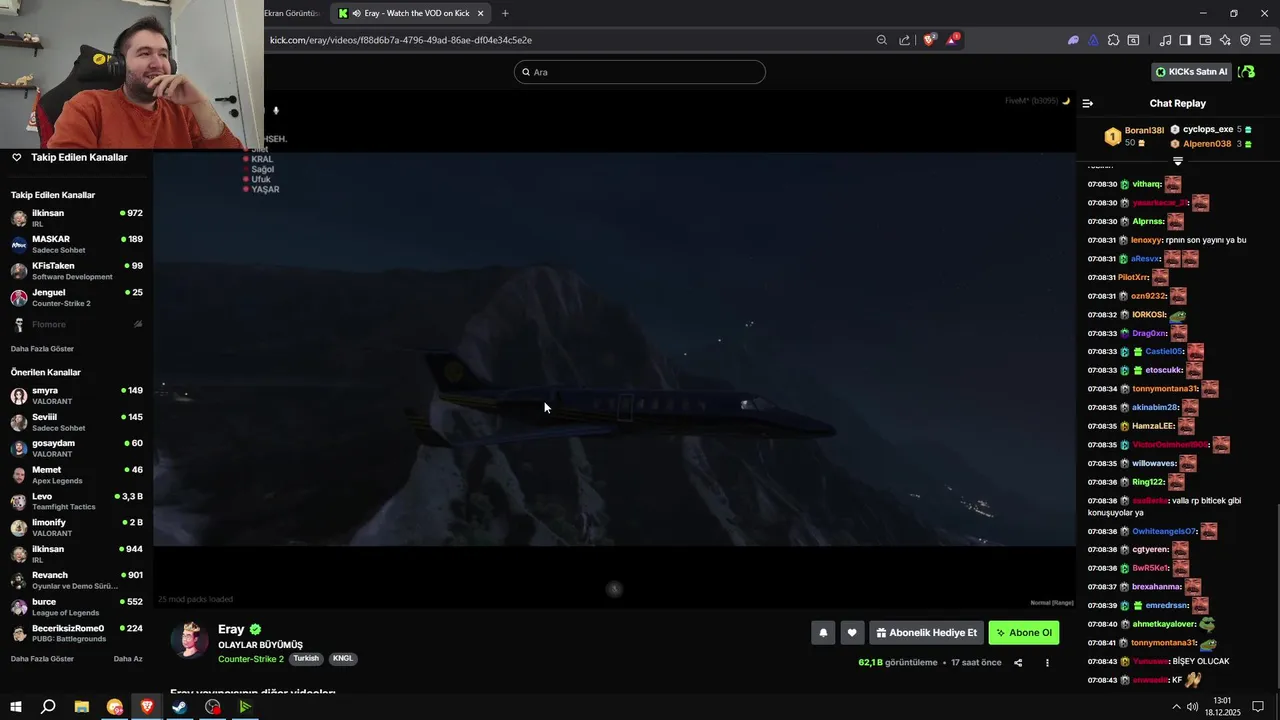Click the Brave VPN shield icon
Image resolution: width=1280 pixels, height=720 pixels.
point(1245,40)
